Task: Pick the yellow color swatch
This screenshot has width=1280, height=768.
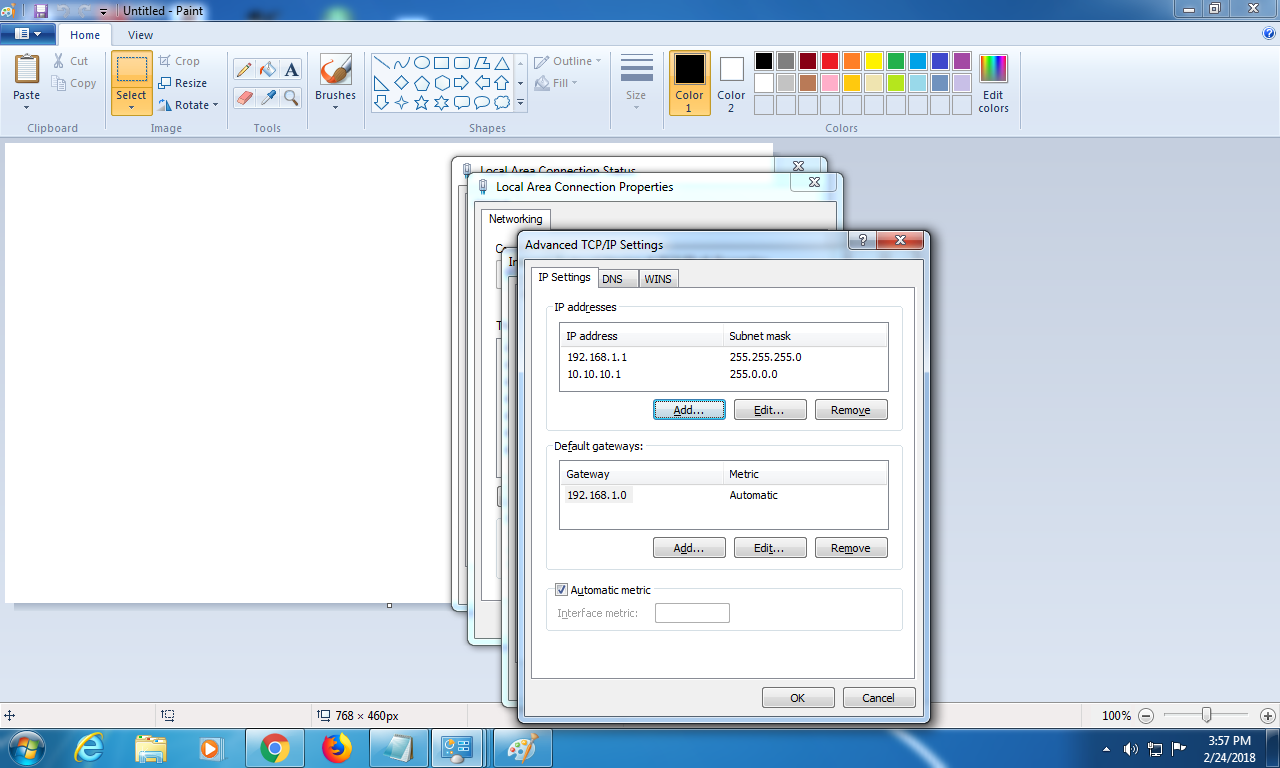Action: coord(874,61)
